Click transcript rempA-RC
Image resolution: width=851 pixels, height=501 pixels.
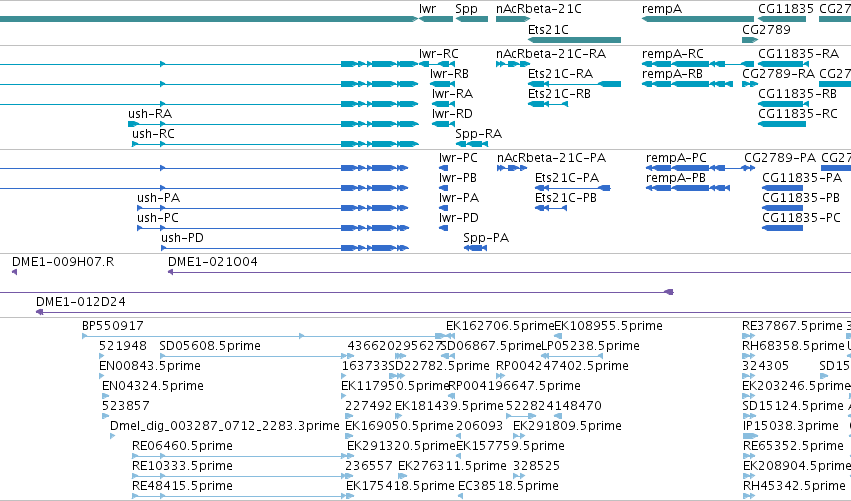672,54
